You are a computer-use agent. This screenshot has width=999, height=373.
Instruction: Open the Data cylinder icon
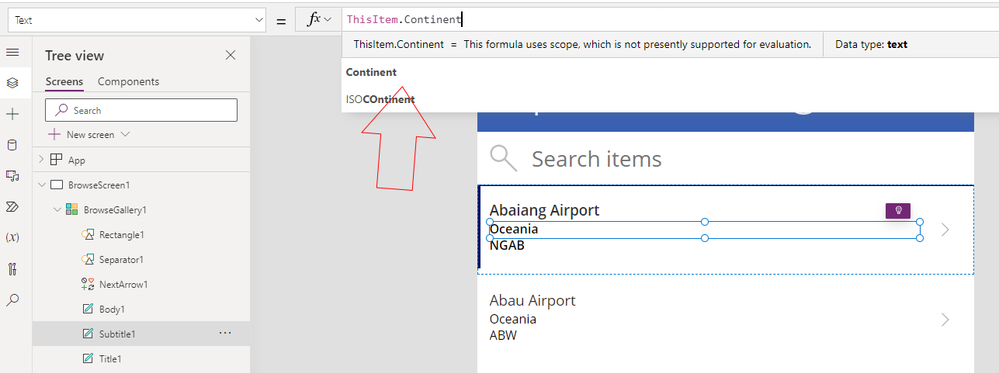click(12, 145)
